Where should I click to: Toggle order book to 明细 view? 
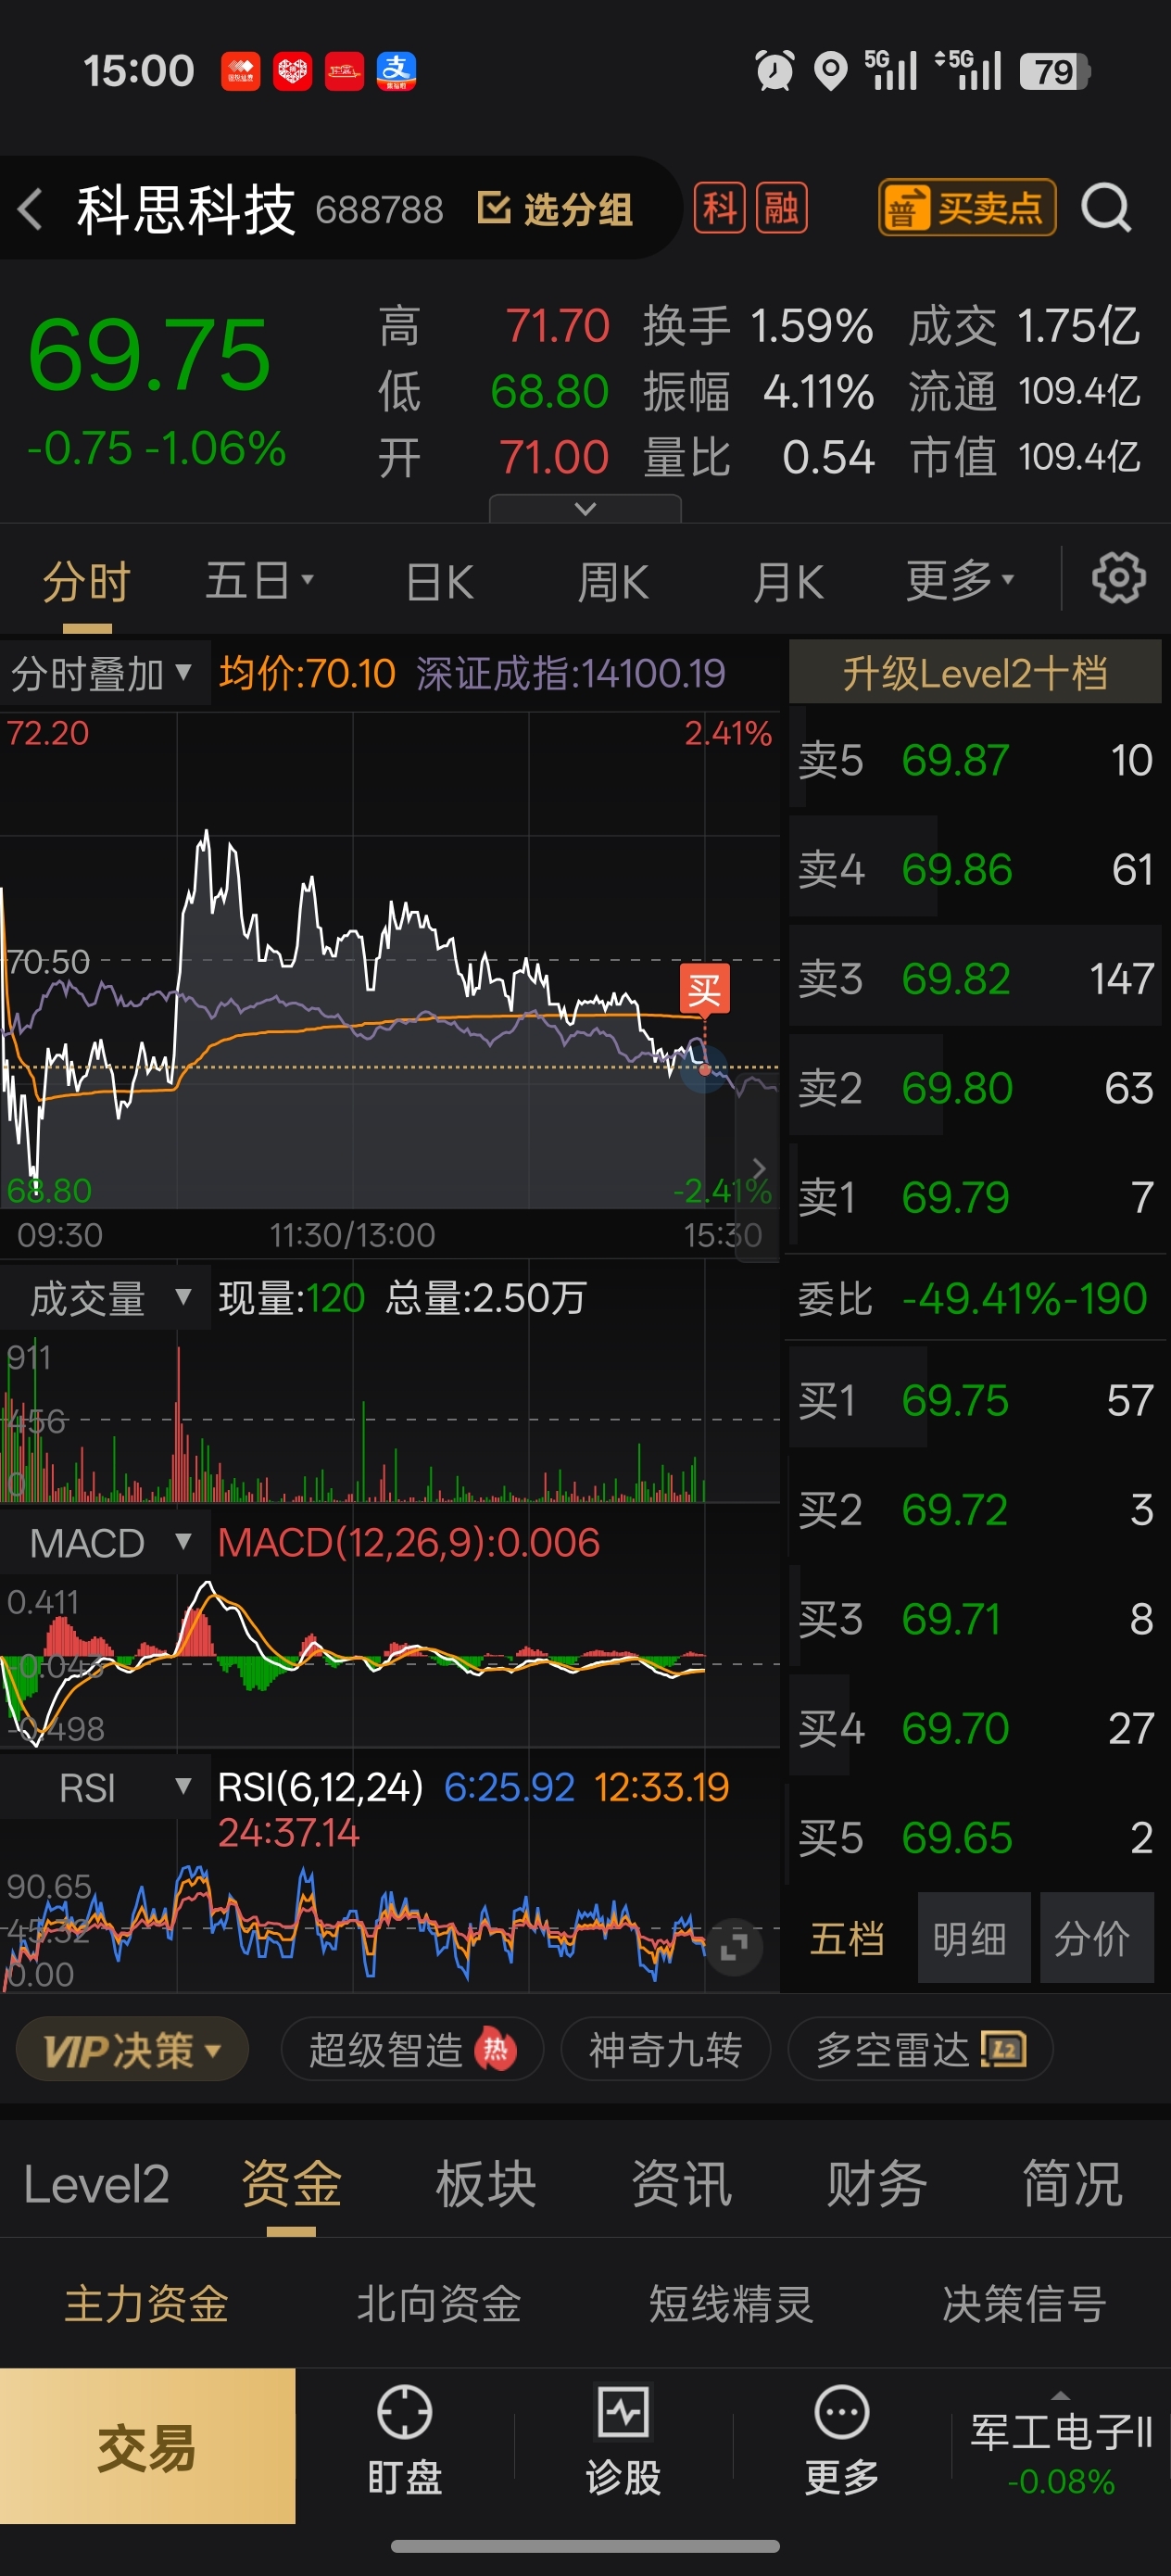974,1938
